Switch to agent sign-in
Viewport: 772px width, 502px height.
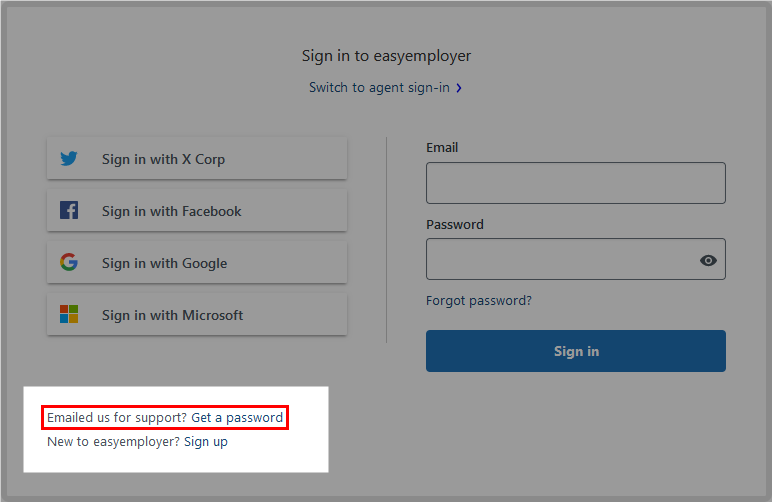379,88
